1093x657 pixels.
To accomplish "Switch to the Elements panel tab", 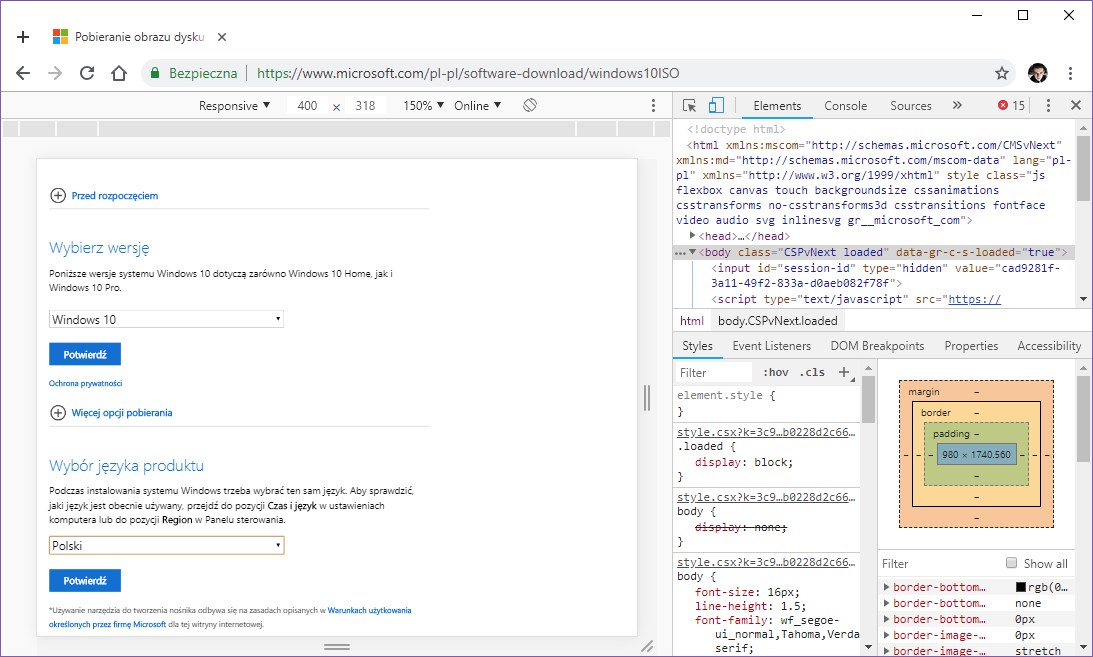I will pyautogui.click(x=777, y=106).
